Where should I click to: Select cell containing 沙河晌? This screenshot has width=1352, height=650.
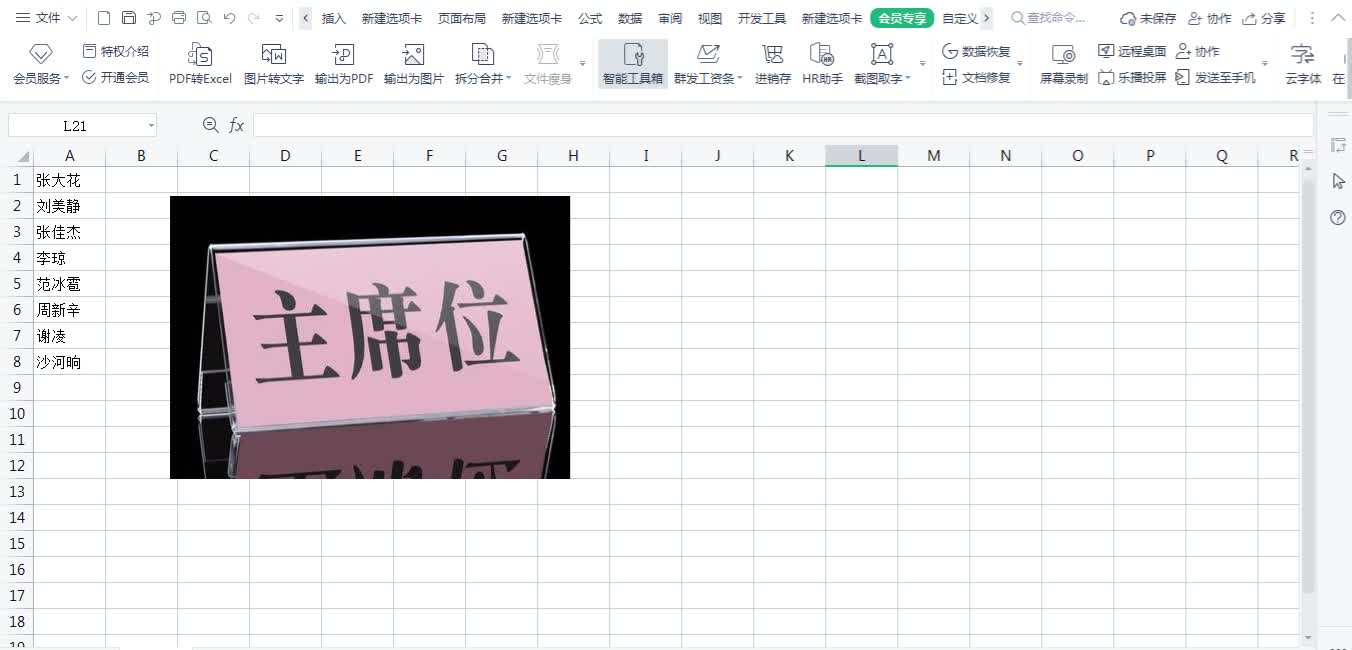69,362
